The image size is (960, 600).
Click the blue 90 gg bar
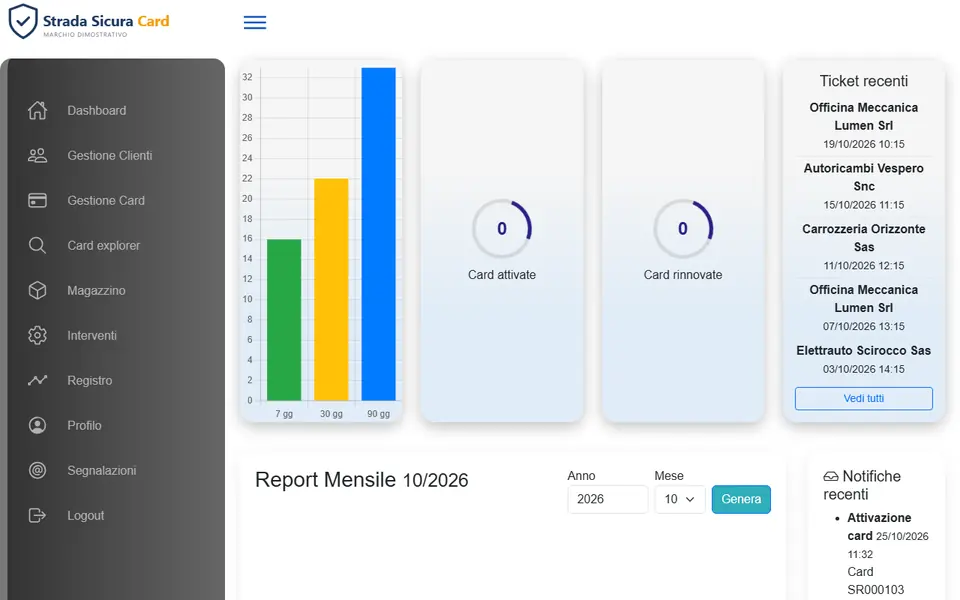(378, 234)
